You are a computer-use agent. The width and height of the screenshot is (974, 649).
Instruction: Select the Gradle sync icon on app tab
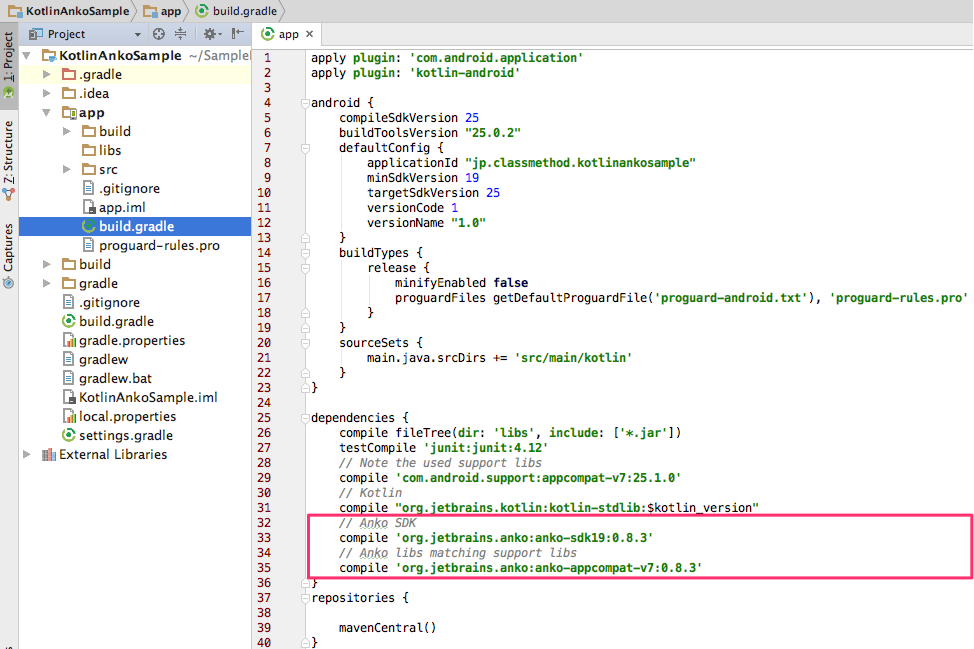point(267,33)
